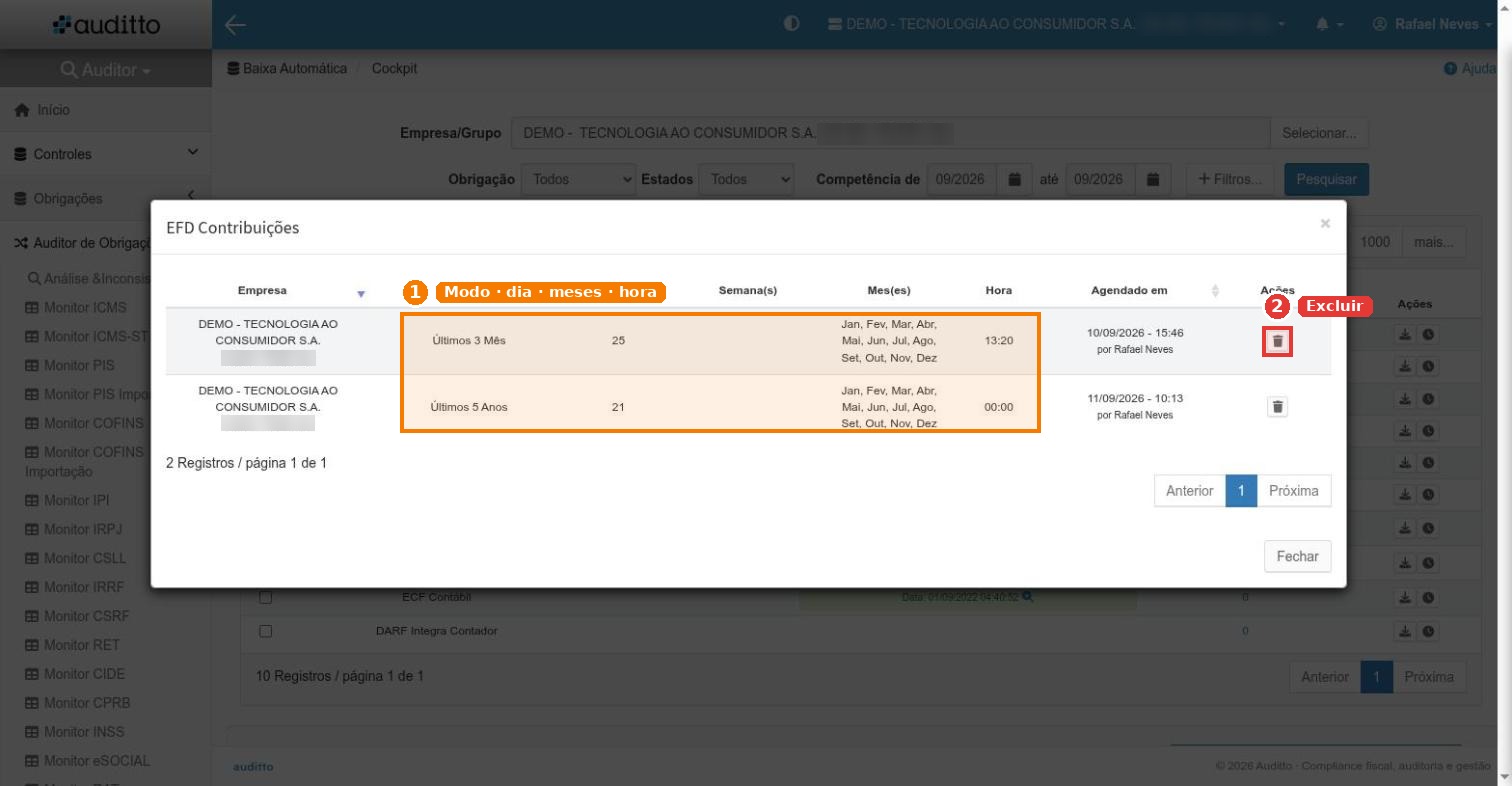The width and height of the screenshot is (1512, 786).
Task: Expand Obrigações menu
Action: (106, 198)
